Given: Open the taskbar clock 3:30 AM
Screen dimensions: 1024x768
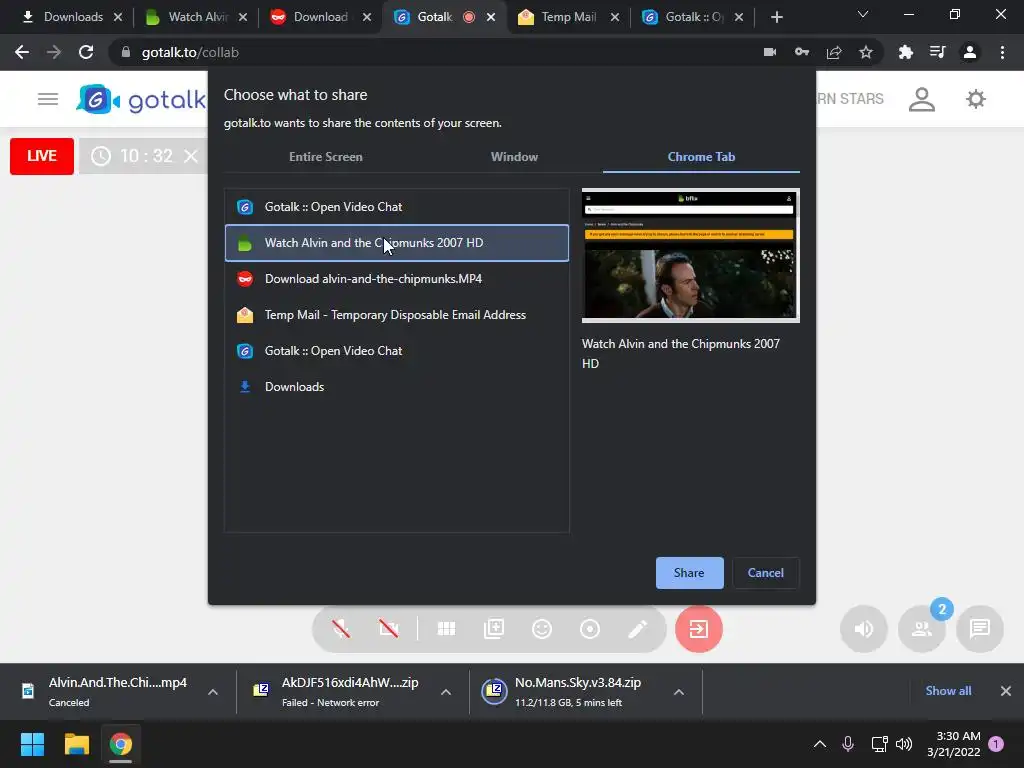Looking at the screenshot, I should [x=953, y=744].
